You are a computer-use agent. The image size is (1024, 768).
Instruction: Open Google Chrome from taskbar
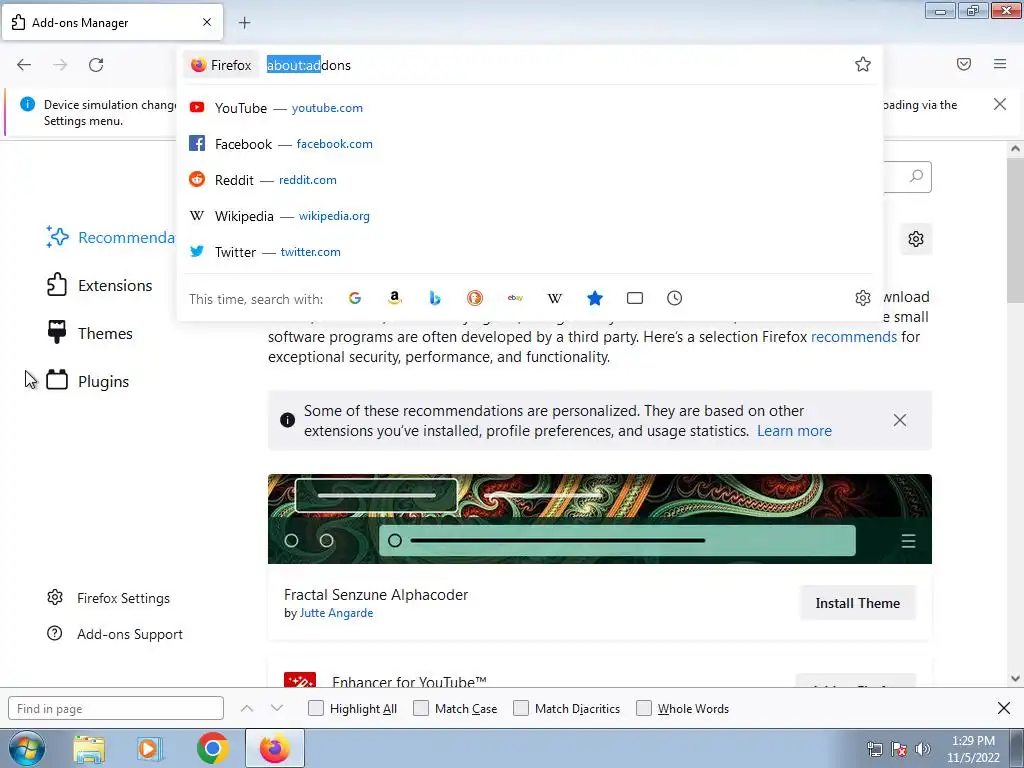[212, 748]
